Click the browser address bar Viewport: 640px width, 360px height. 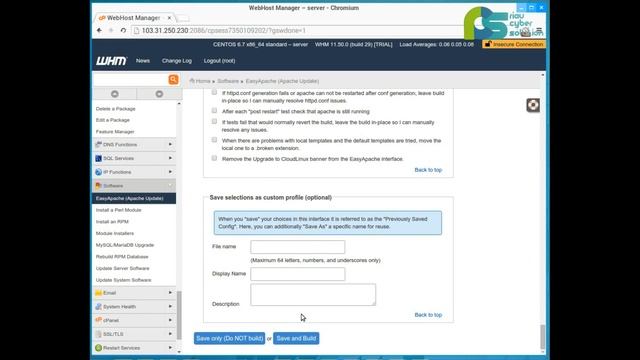coord(298,31)
